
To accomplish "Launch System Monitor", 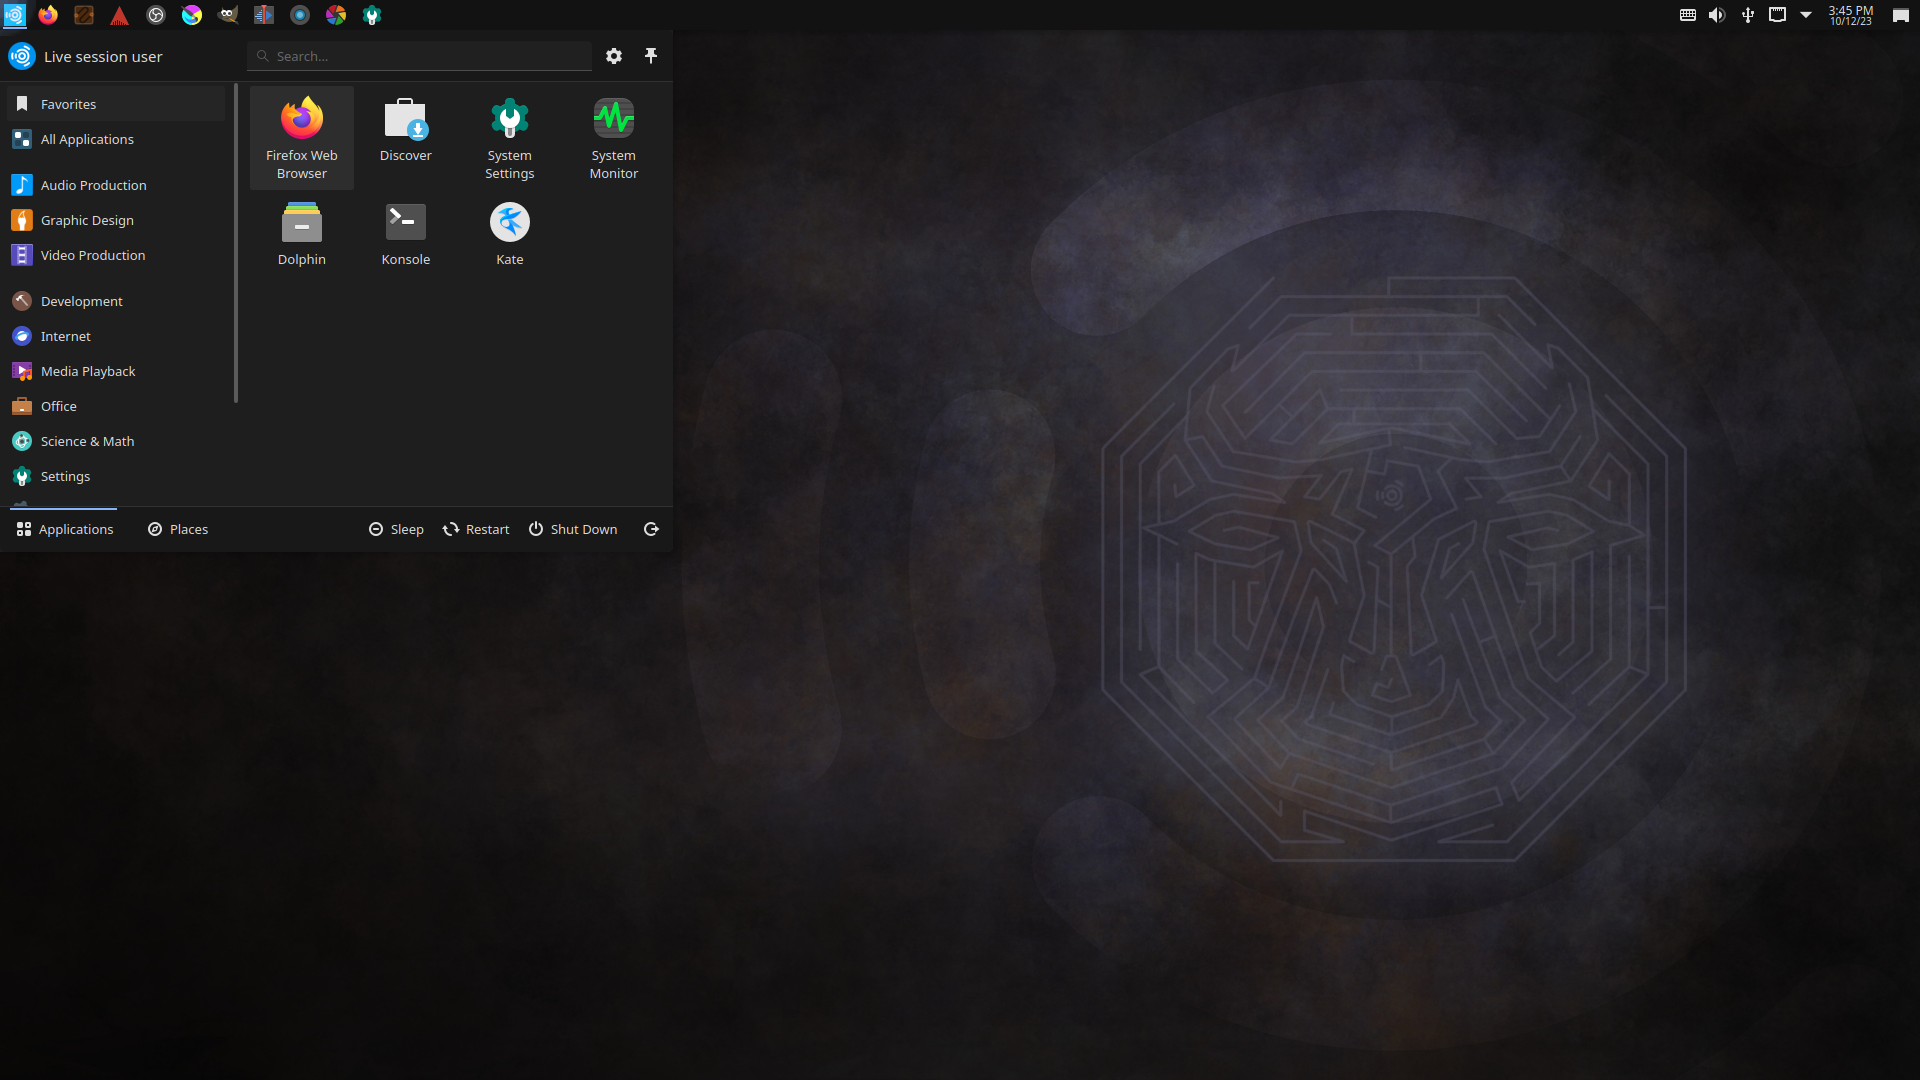I will click(613, 138).
